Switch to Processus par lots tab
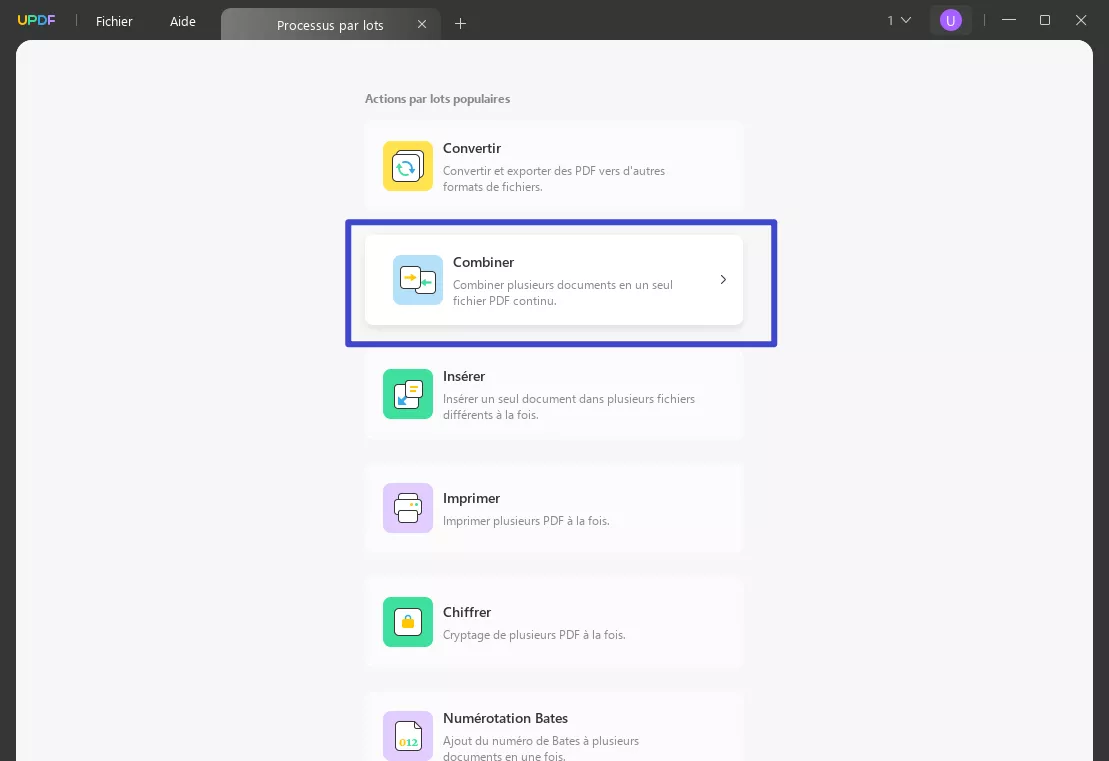This screenshot has width=1109, height=761. click(x=330, y=25)
